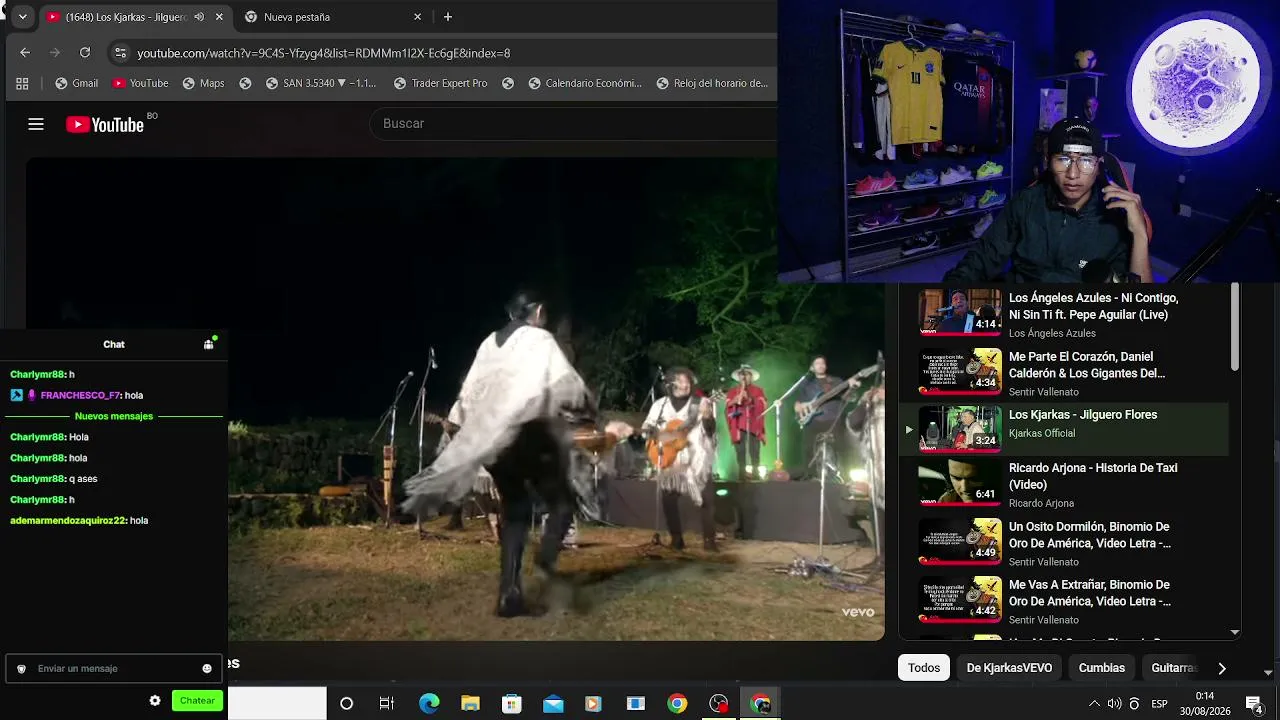This screenshot has width=1280, height=720.
Task: Open Mail app from the taskbar
Action: [553, 704]
